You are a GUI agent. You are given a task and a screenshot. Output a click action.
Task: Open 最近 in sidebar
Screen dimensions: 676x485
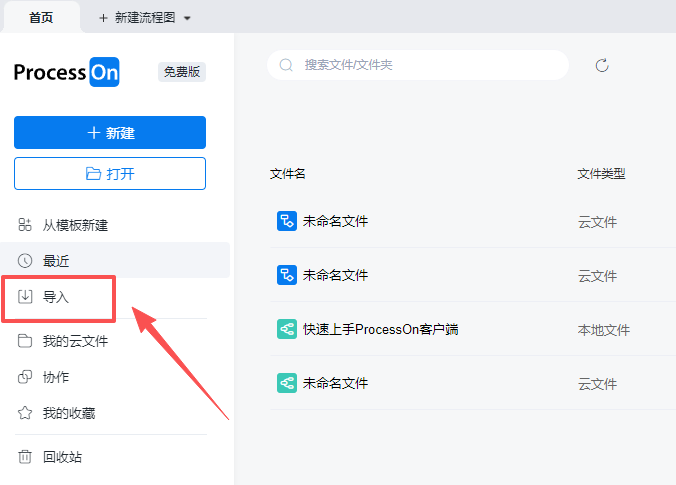(x=56, y=261)
